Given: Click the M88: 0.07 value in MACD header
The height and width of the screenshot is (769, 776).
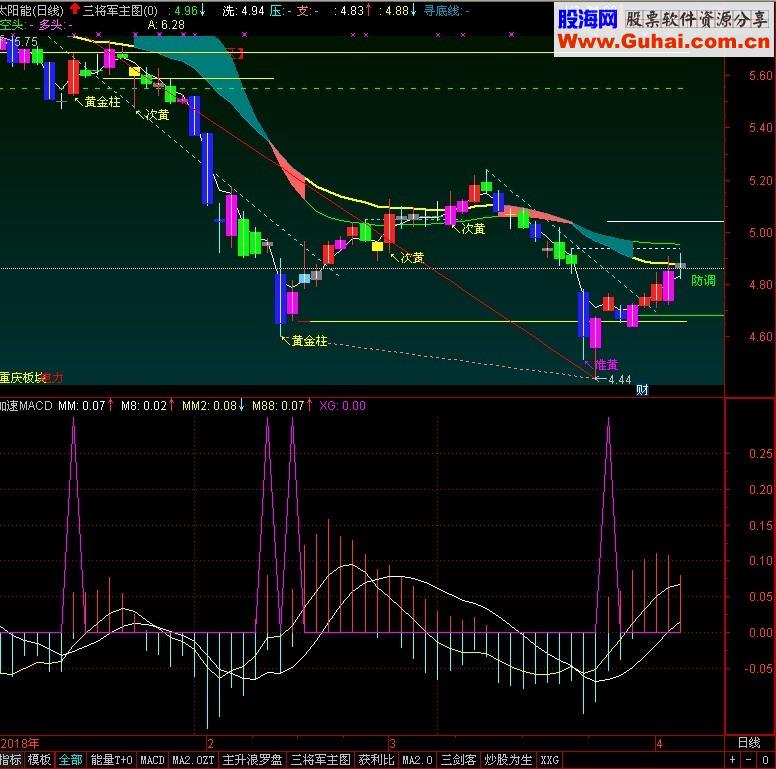Looking at the screenshot, I should click(278, 406).
